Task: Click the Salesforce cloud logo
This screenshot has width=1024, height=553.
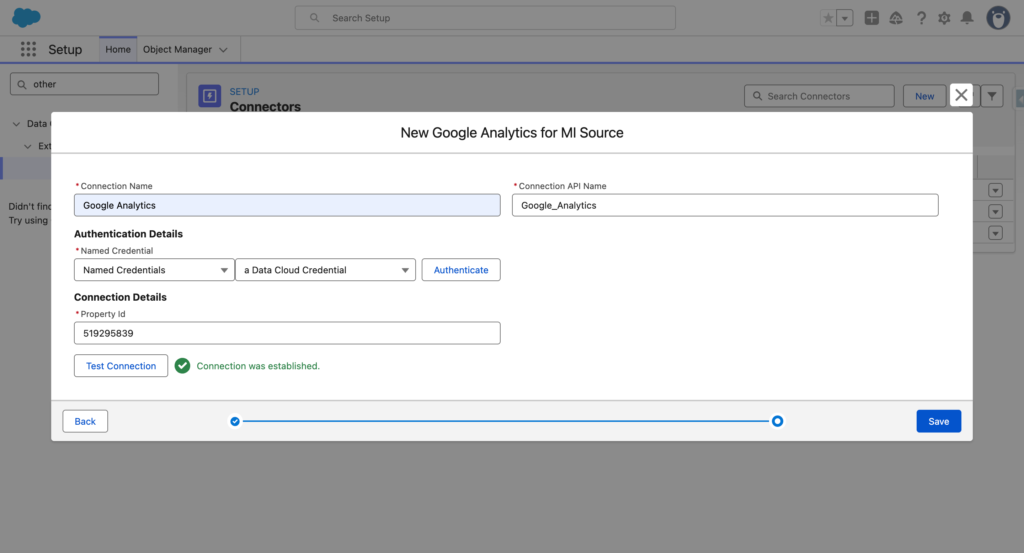Action: coord(26,18)
